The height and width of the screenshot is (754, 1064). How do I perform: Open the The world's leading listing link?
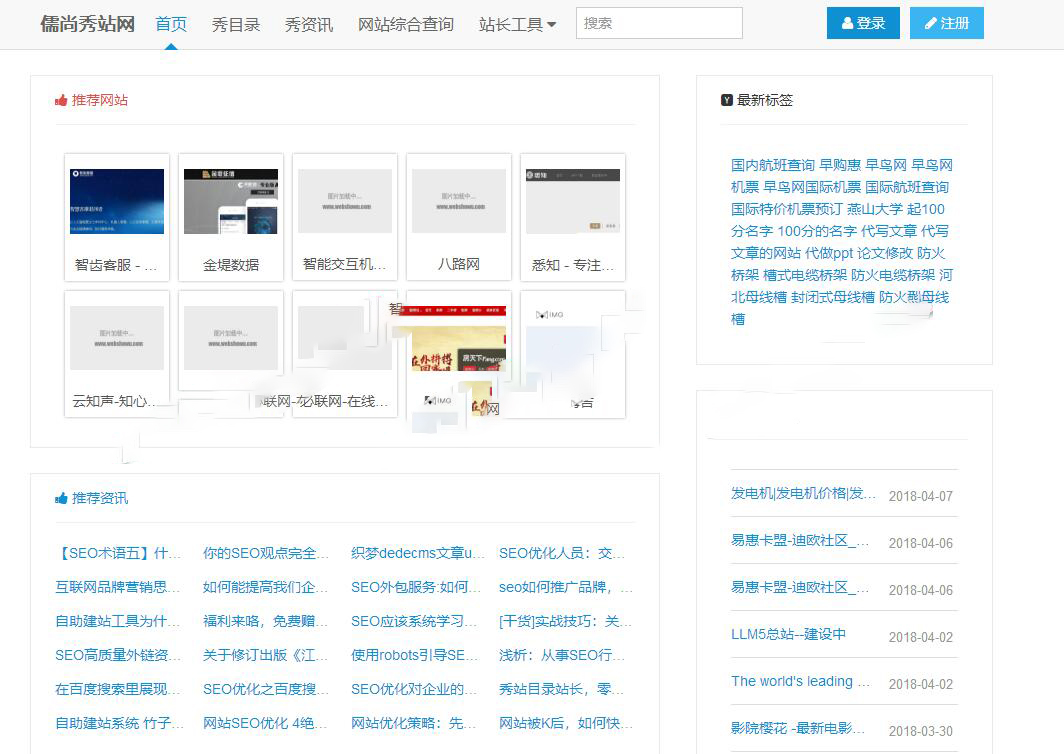[x=799, y=681]
